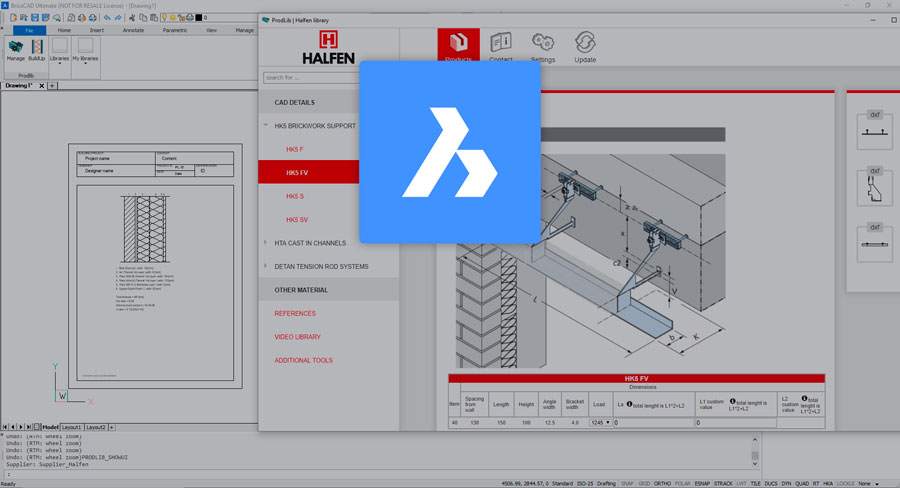Select HK5 F product
900x488 pixels.
coord(294,149)
